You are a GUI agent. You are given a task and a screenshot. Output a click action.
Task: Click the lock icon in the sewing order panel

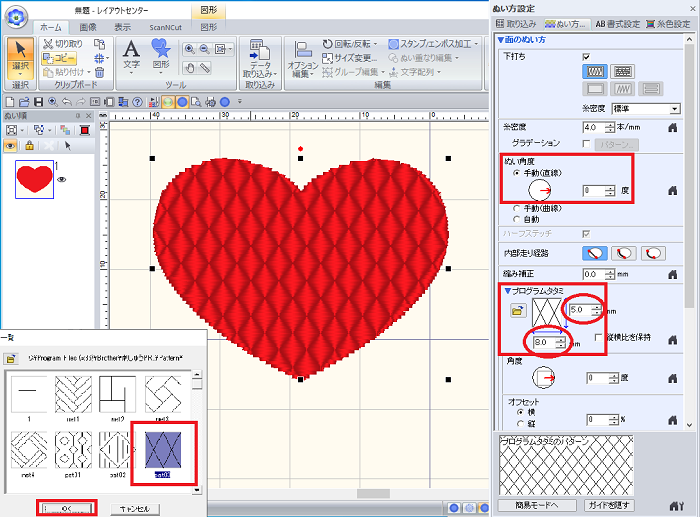tap(29, 145)
